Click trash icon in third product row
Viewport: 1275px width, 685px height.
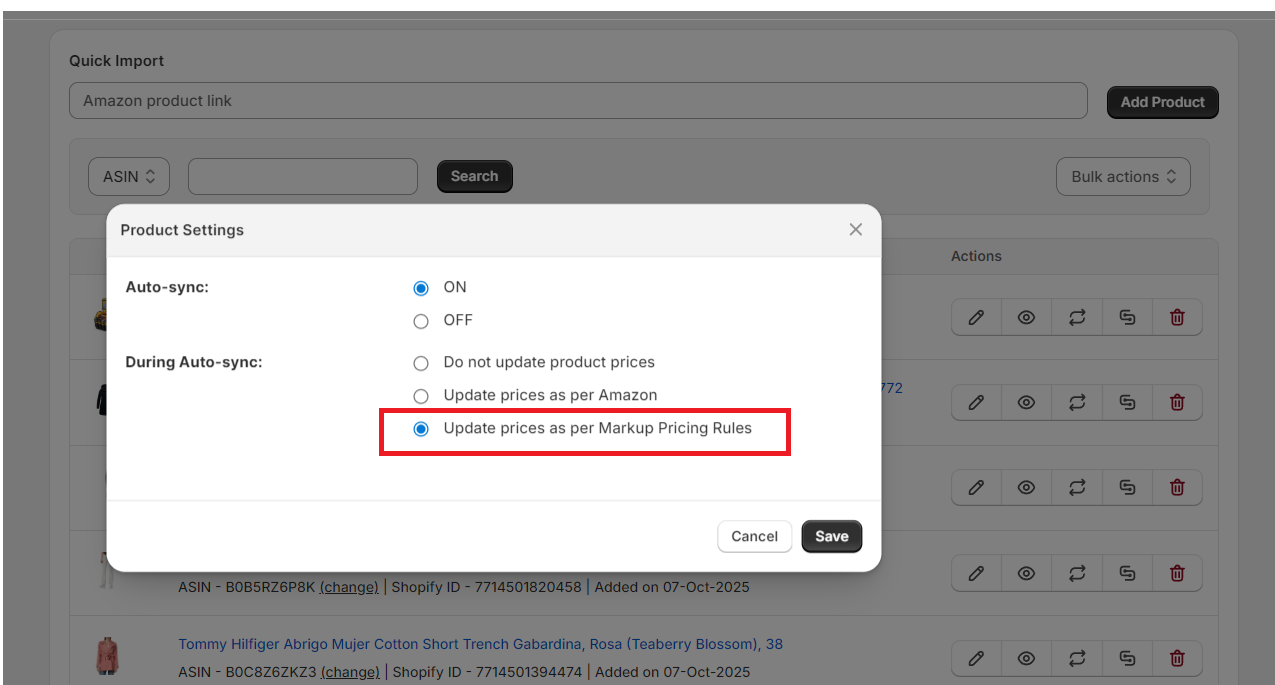(1177, 487)
